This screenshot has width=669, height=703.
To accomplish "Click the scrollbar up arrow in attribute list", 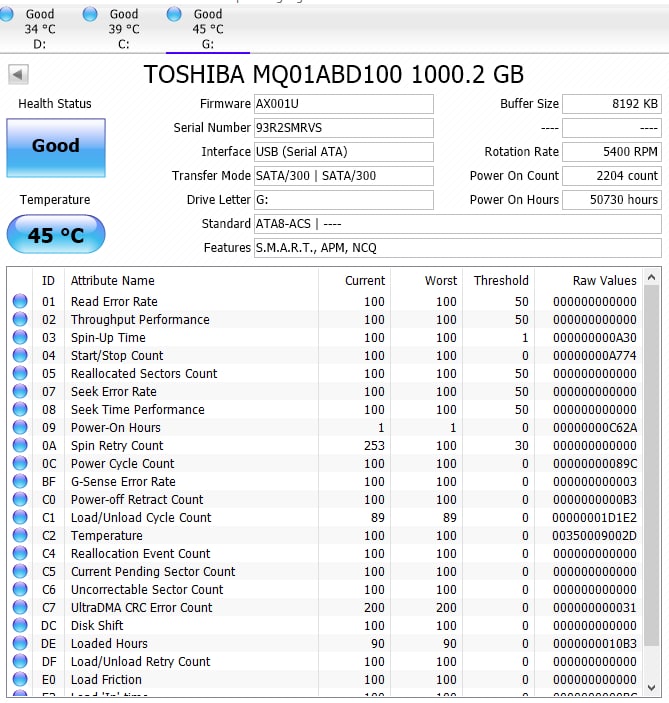I will (x=652, y=278).
